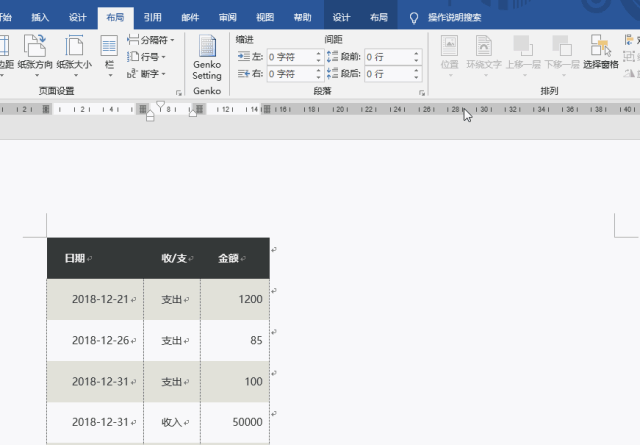Switch to the 视图 ribbon tab
This screenshot has height=445, width=640.
(x=265, y=17)
